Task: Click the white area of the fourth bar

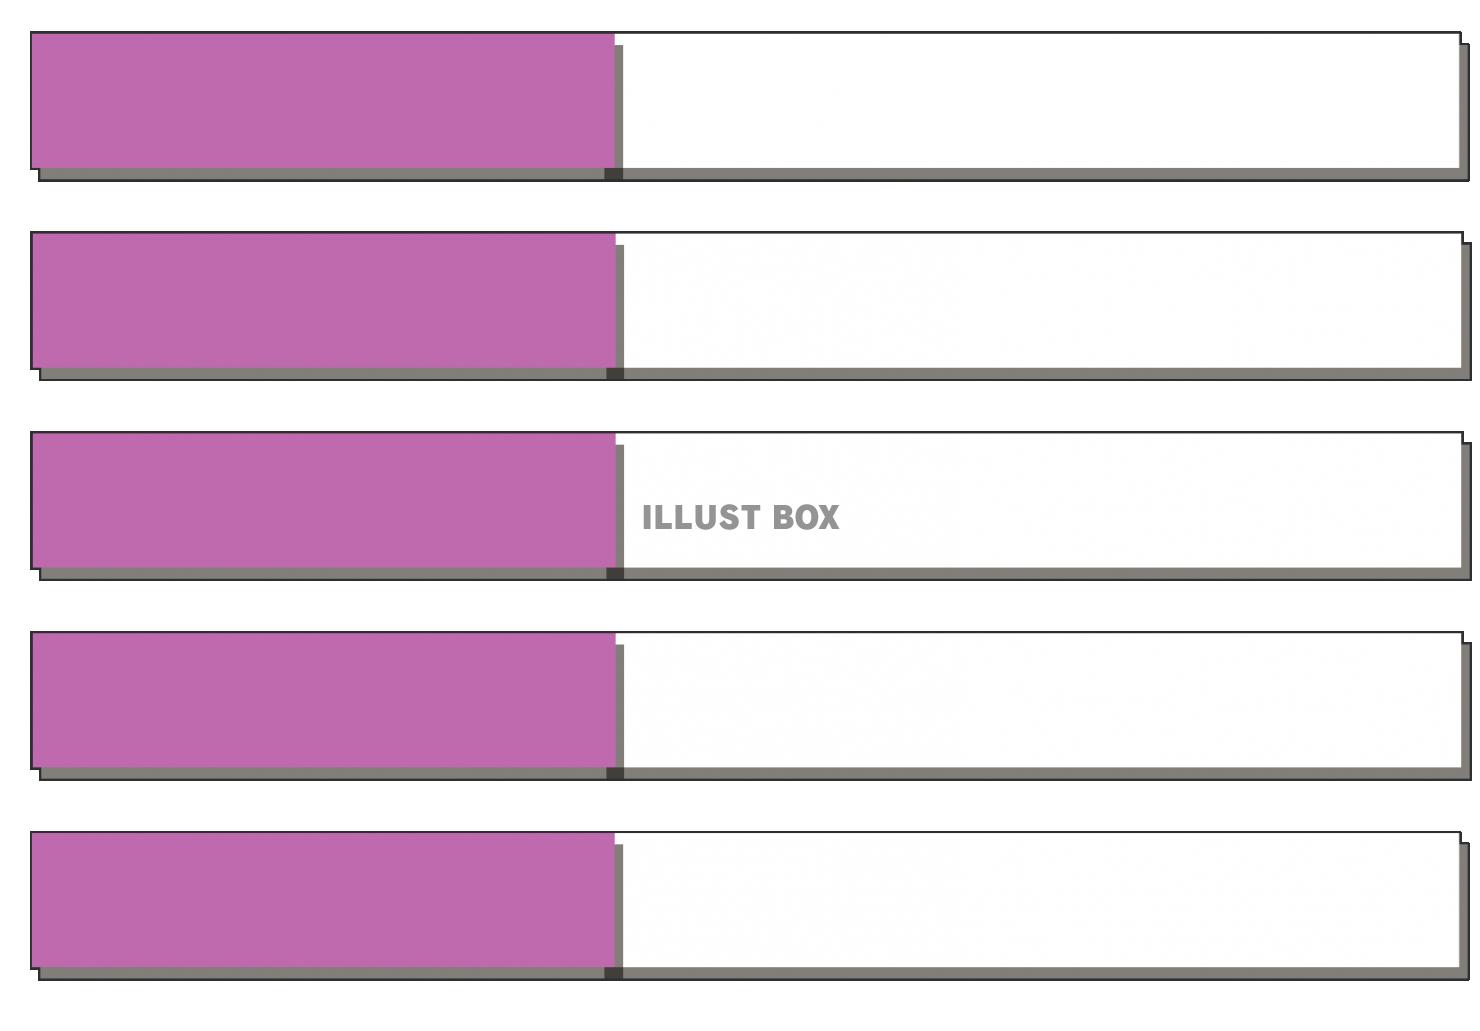Action: click(1040, 705)
